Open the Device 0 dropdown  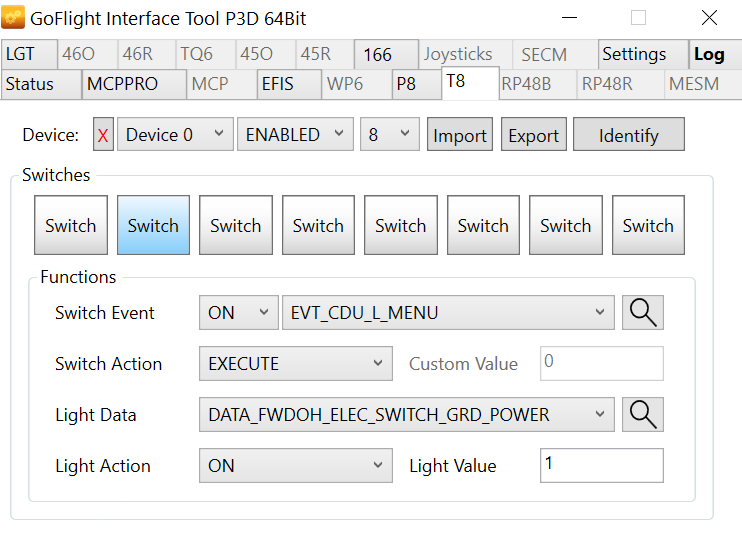175,135
